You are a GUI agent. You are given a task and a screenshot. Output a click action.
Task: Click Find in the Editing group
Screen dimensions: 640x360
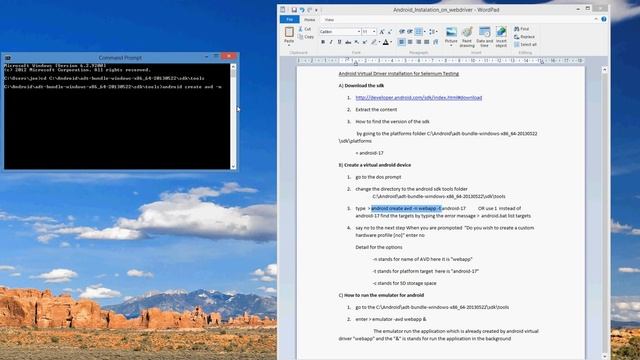tap(522, 29)
